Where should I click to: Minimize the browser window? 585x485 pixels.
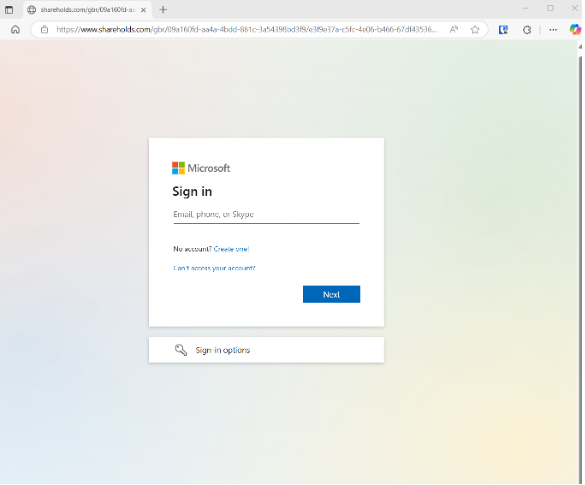click(x=526, y=9)
